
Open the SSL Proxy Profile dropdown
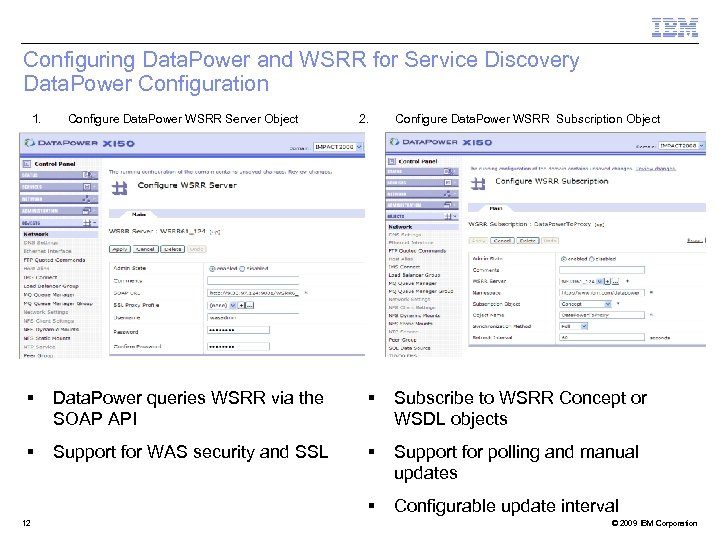(222, 305)
